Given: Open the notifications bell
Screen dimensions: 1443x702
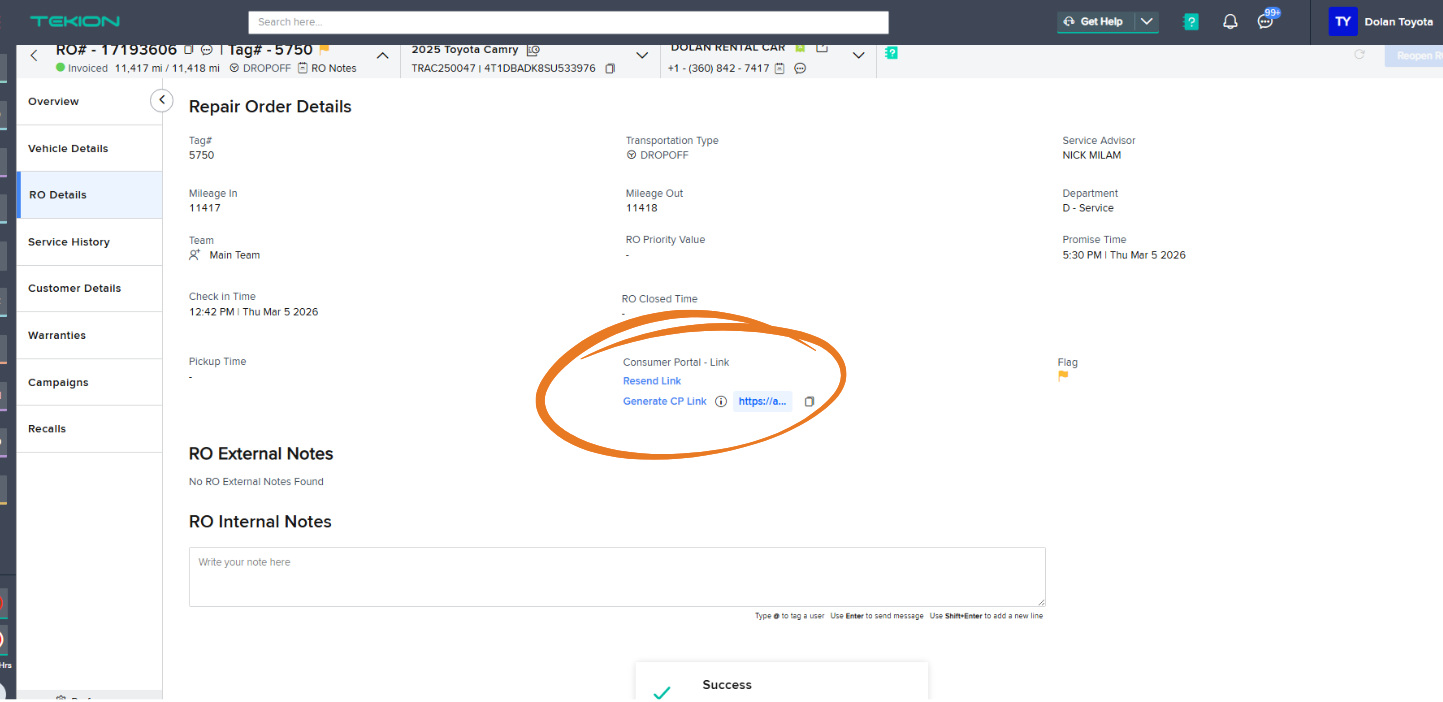Looking at the screenshot, I should [x=1230, y=21].
